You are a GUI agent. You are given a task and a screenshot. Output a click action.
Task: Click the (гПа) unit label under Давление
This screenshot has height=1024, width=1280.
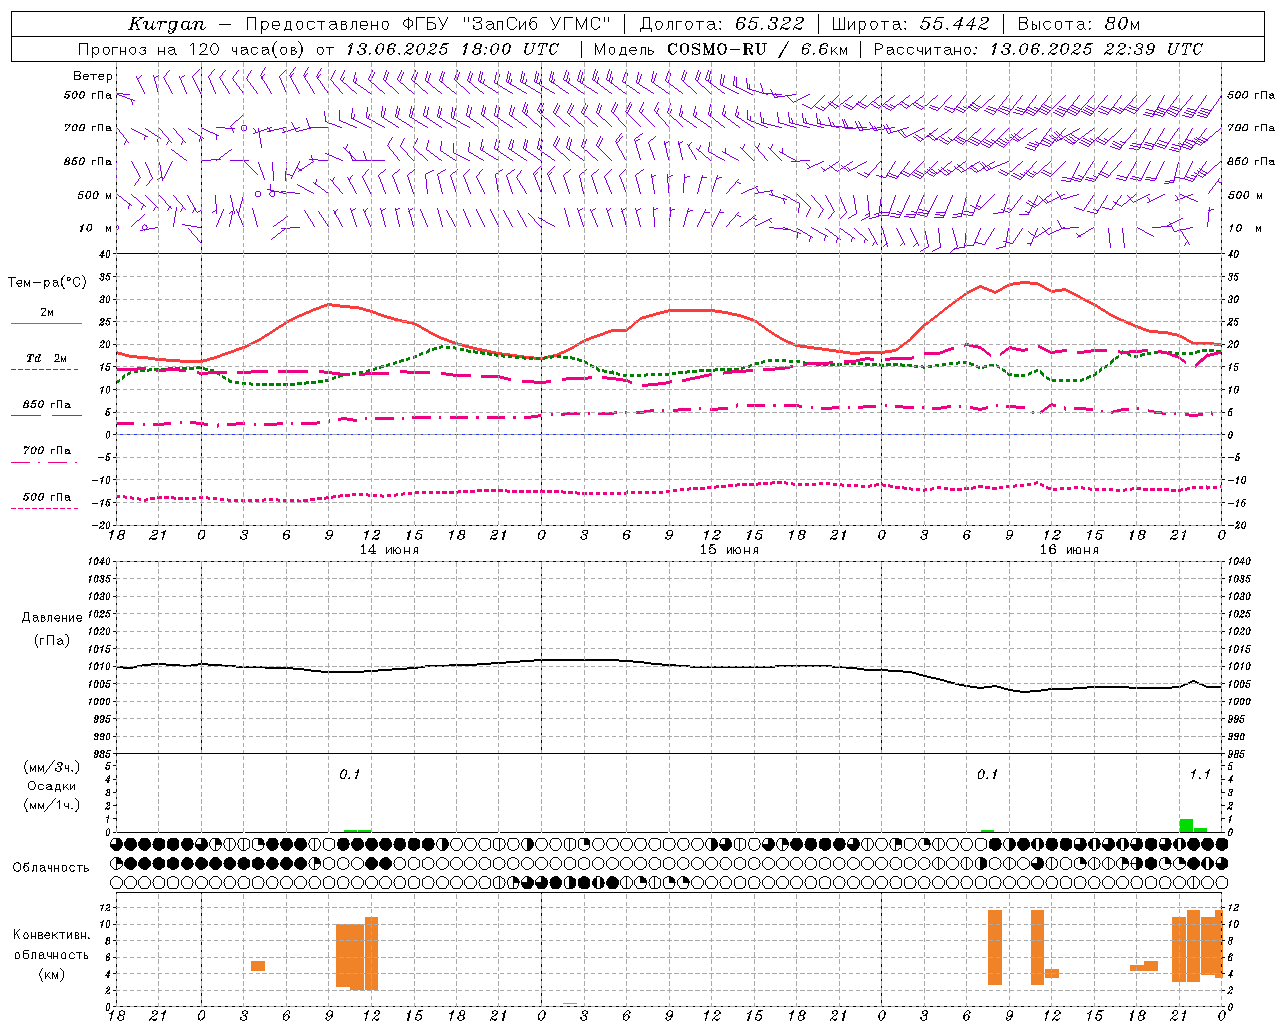click(52, 640)
